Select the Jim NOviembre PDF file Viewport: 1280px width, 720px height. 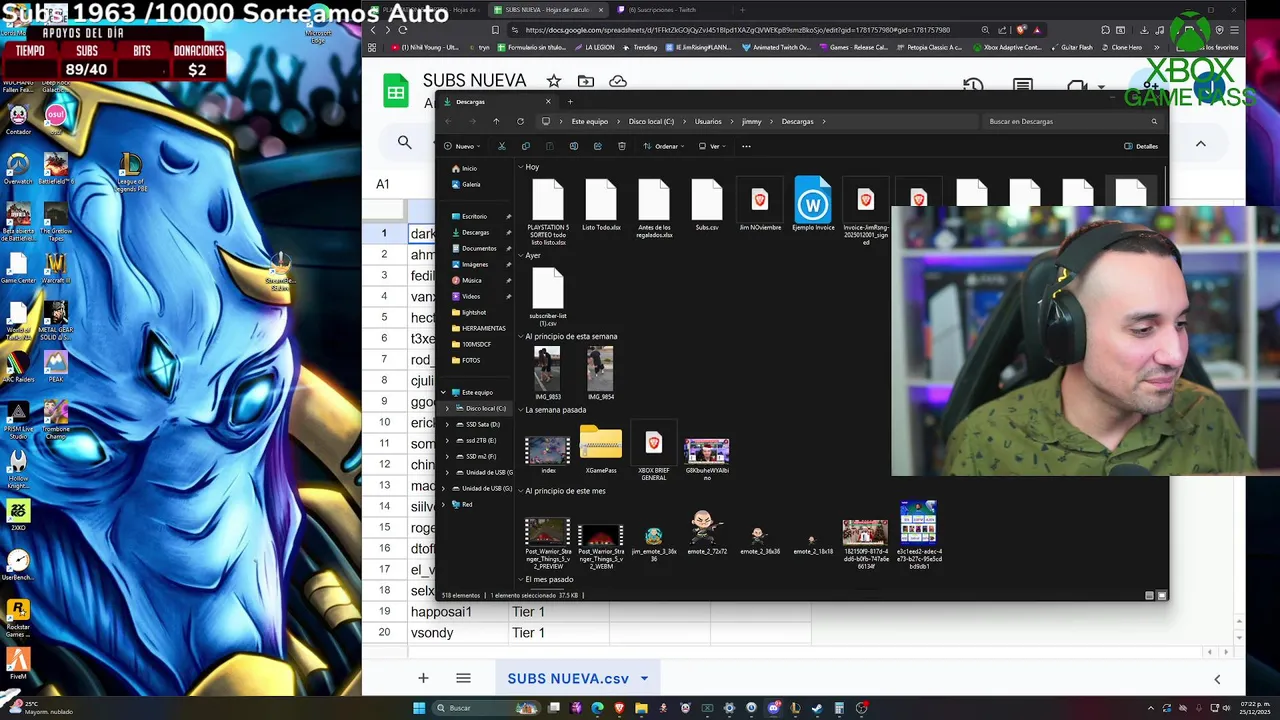760,205
